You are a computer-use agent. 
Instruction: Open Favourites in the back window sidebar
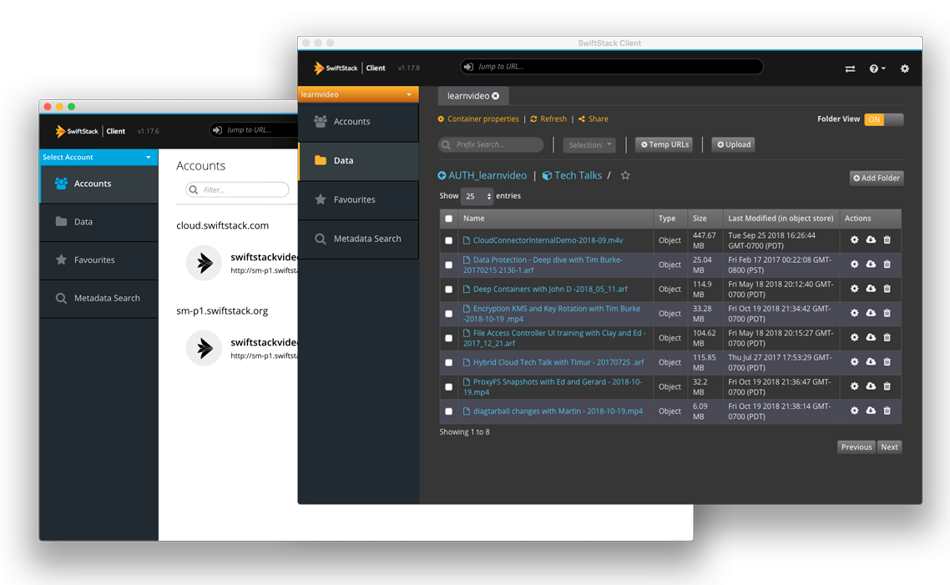click(x=98, y=260)
